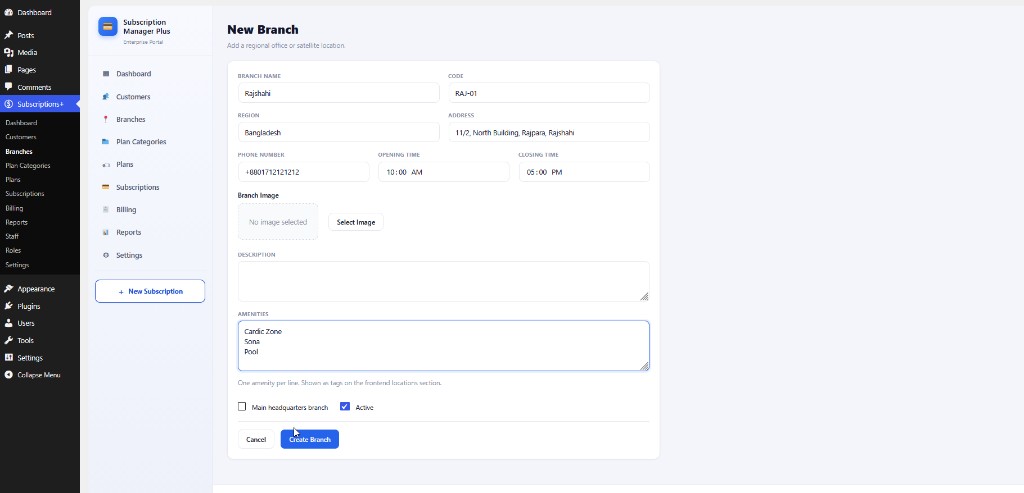
Task: Check the Main headquarters branch checkbox
Action: tap(242, 407)
